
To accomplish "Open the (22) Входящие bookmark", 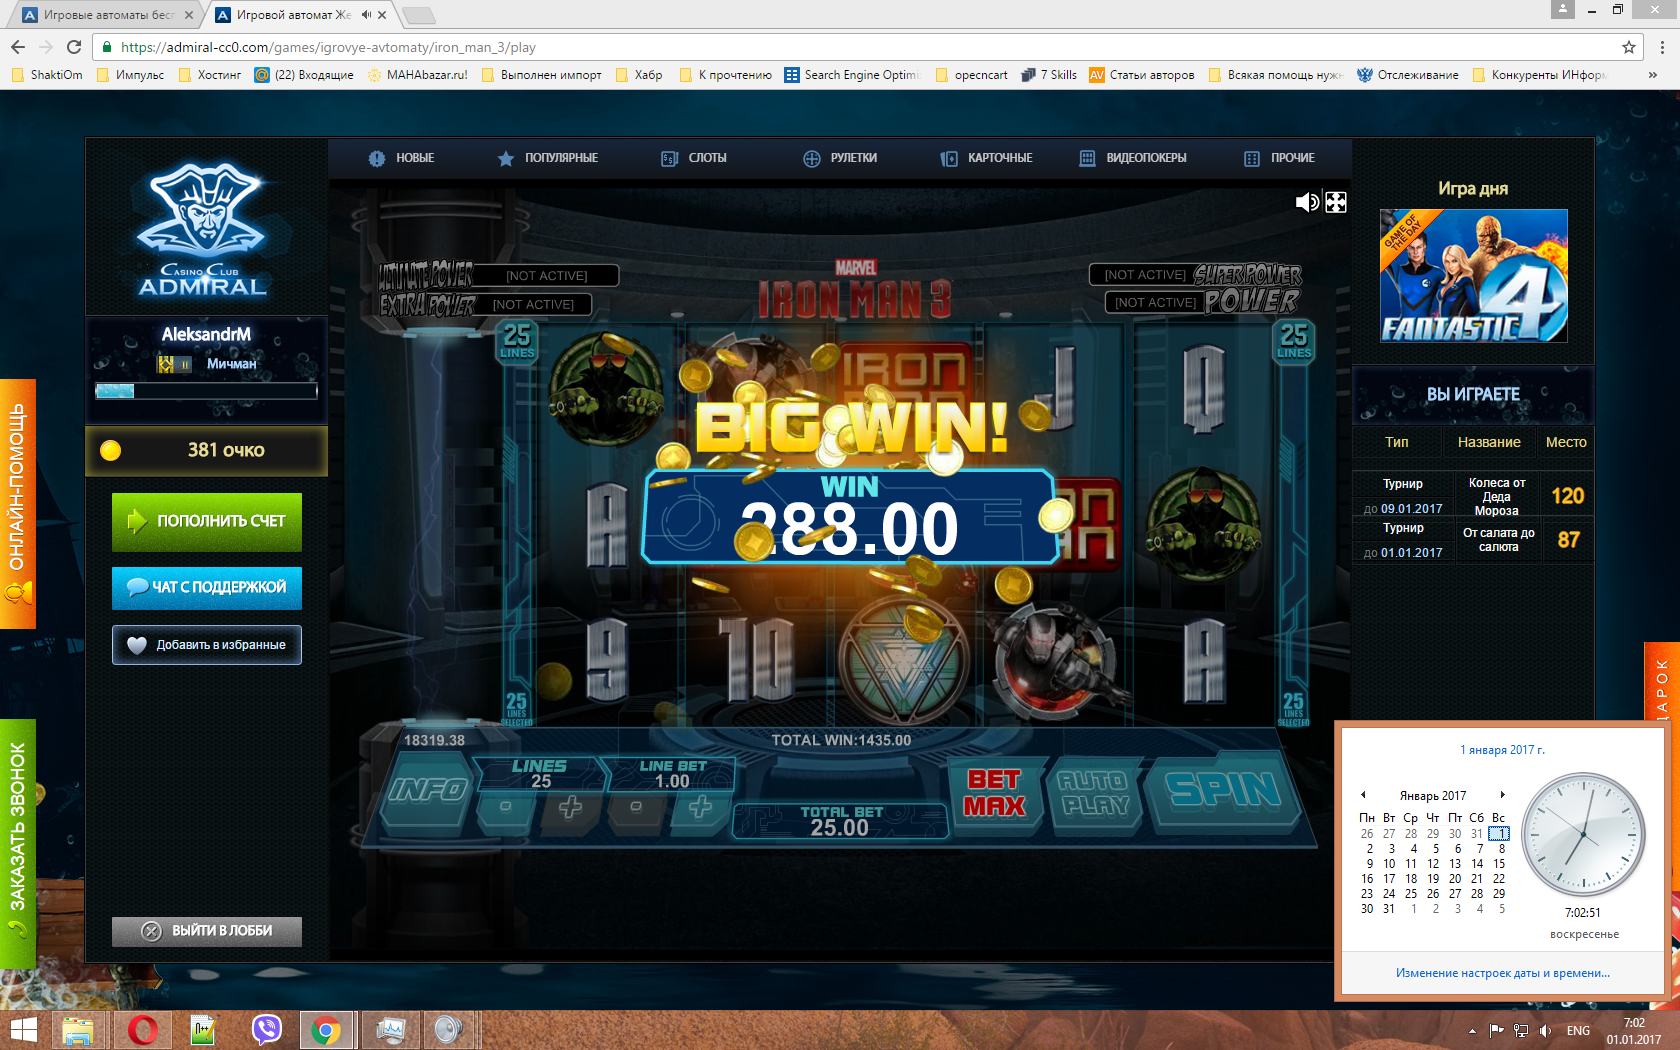I will pyautogui.click(x=304, y=75).
